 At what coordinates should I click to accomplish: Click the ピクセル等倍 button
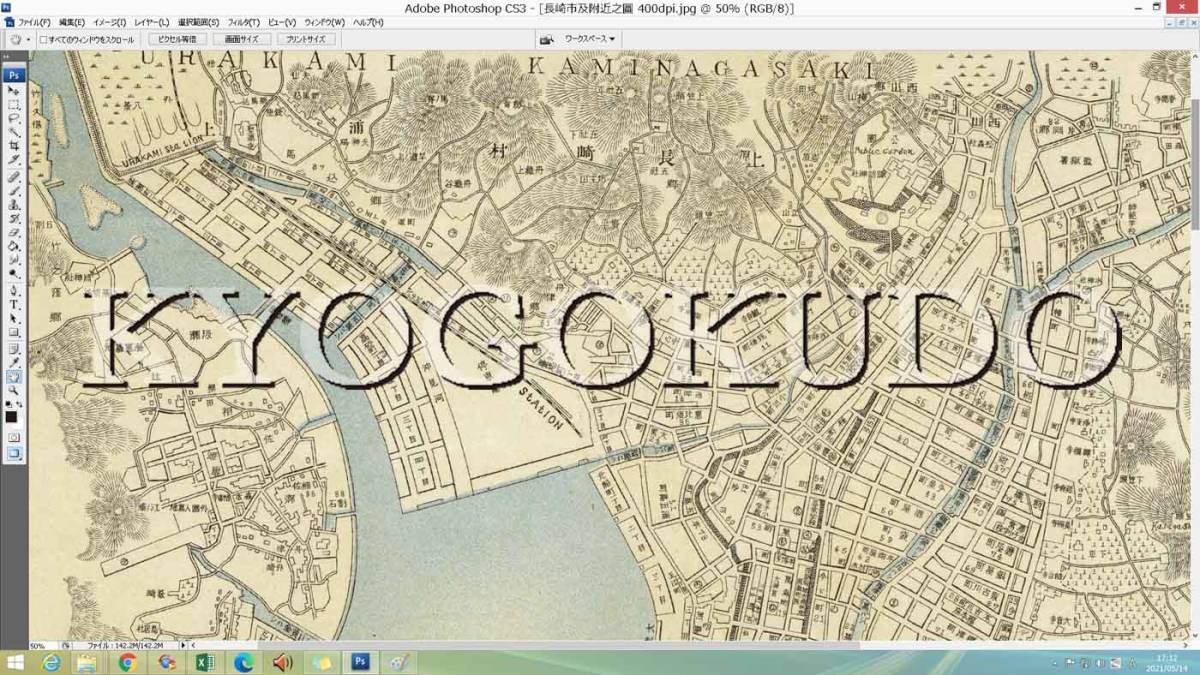pyautogui.click(x=178, y=39)
